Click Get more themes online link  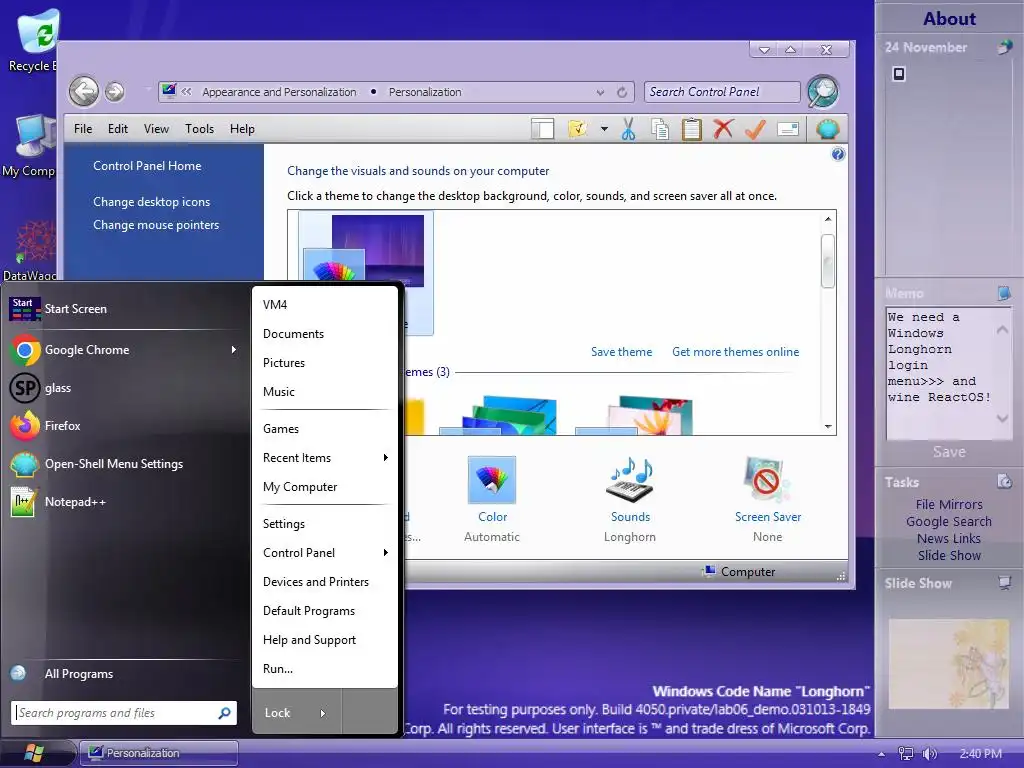pyautogui.click(x=735, y=352)
